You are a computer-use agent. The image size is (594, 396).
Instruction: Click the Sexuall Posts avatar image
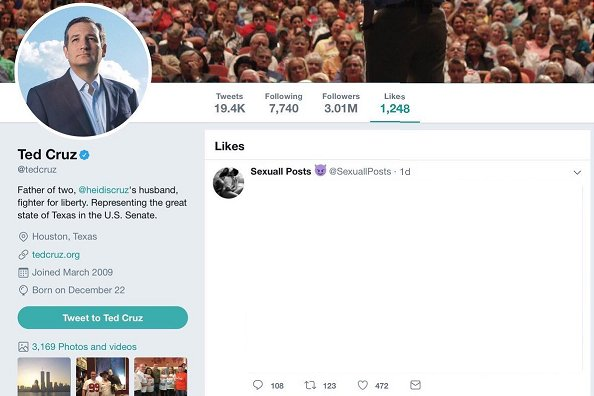tap(228, 183)
